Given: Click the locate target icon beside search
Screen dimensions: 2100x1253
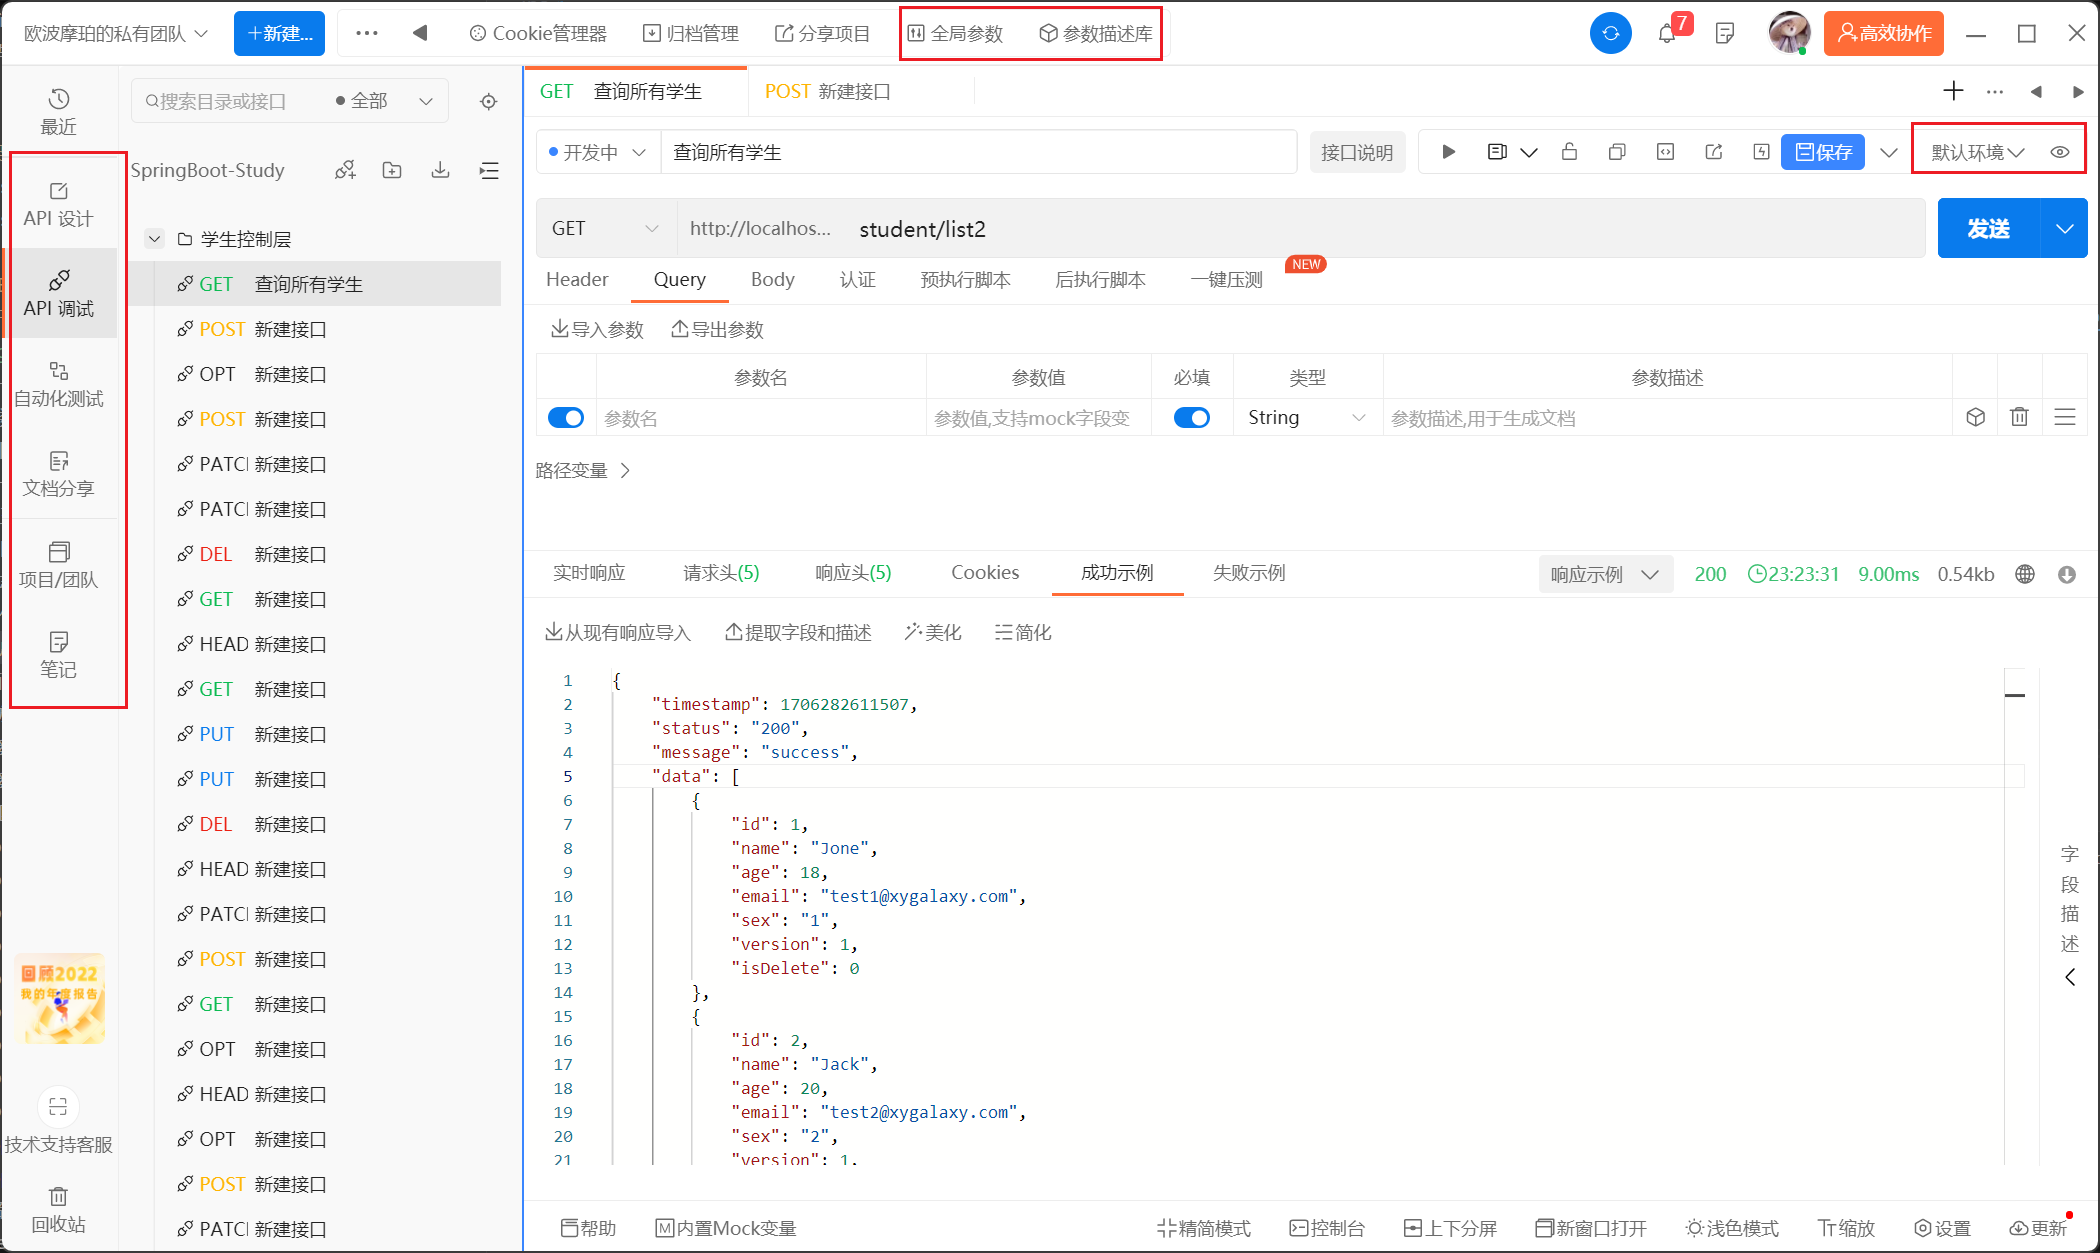Looking at the screenshot, I should (488, 101).
